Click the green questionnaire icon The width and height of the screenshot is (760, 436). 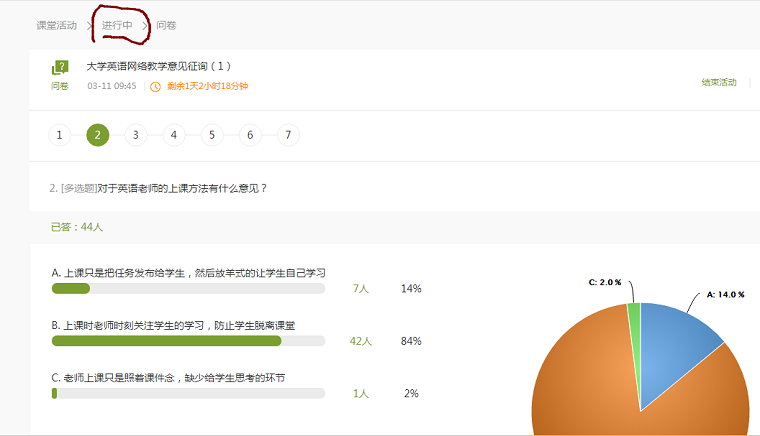point(60,67)
